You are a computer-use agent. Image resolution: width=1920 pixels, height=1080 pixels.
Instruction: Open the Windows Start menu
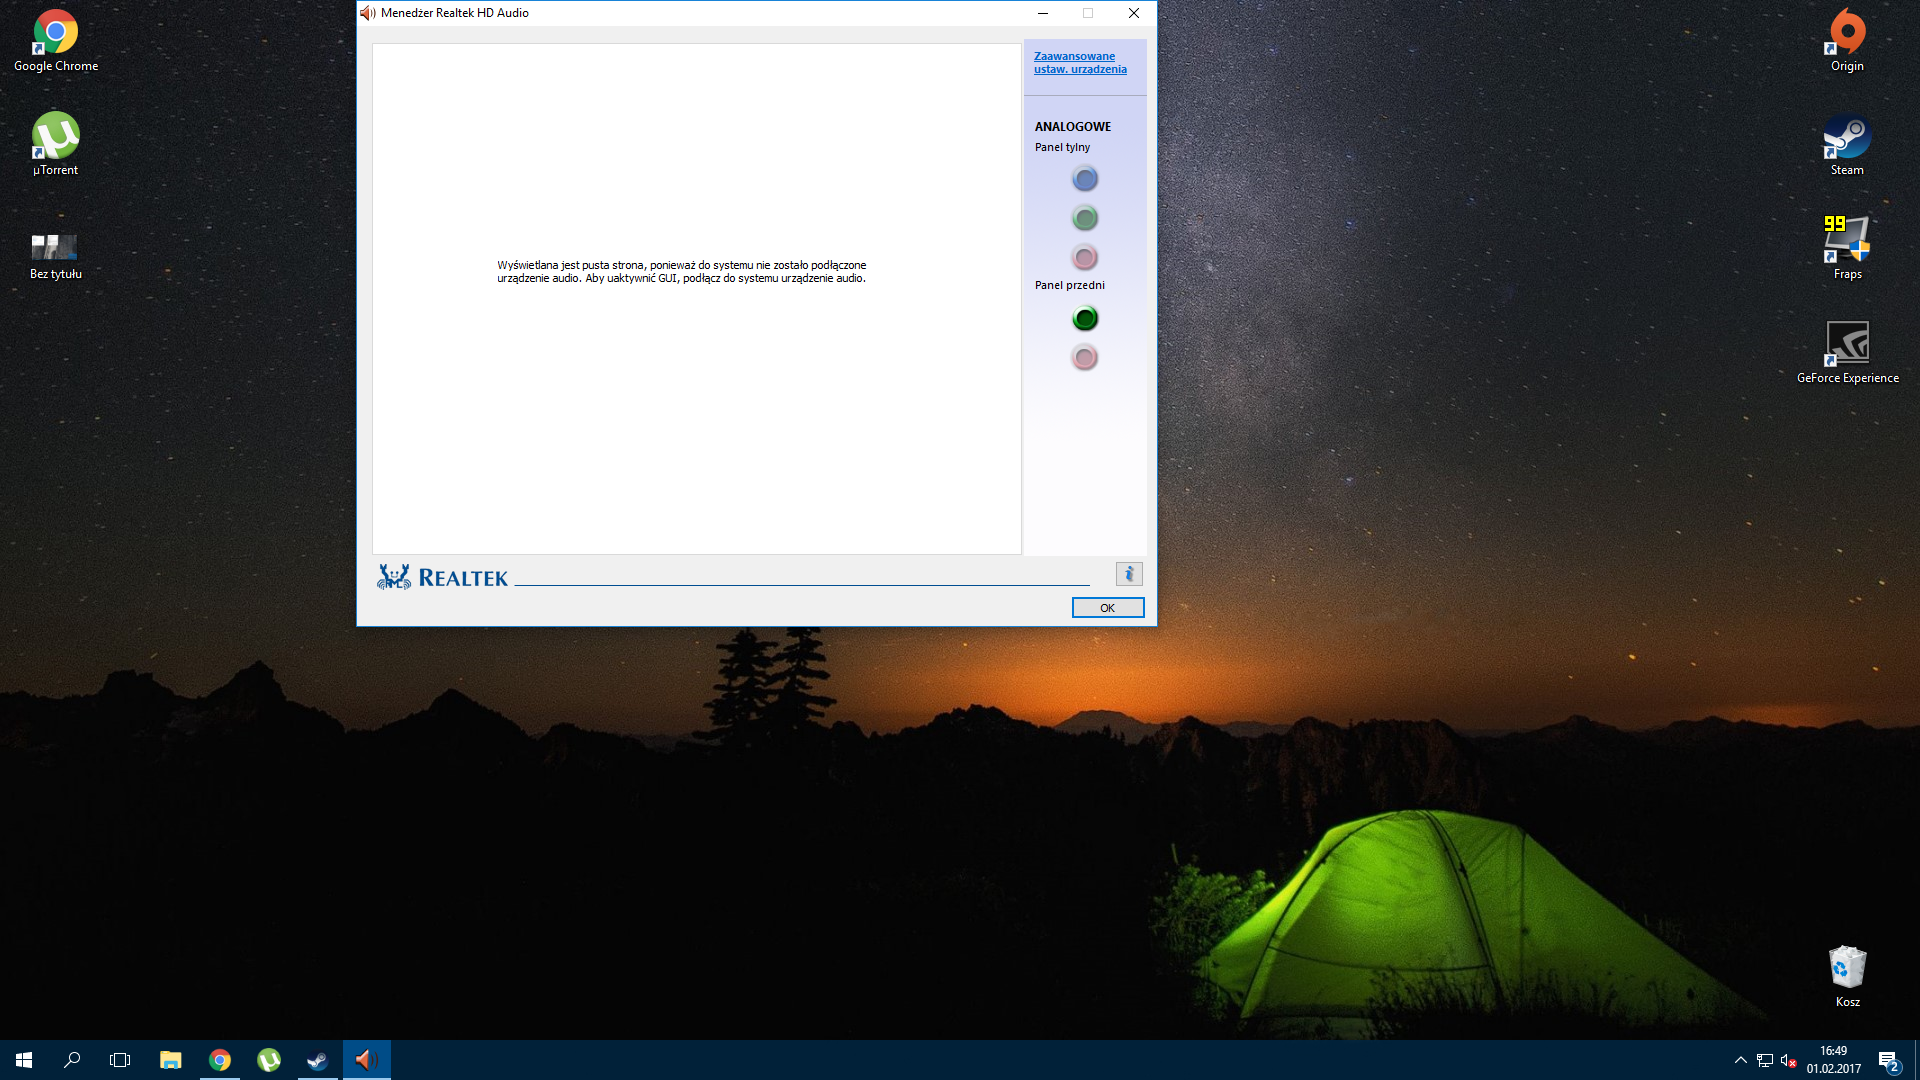[24, 1060]
